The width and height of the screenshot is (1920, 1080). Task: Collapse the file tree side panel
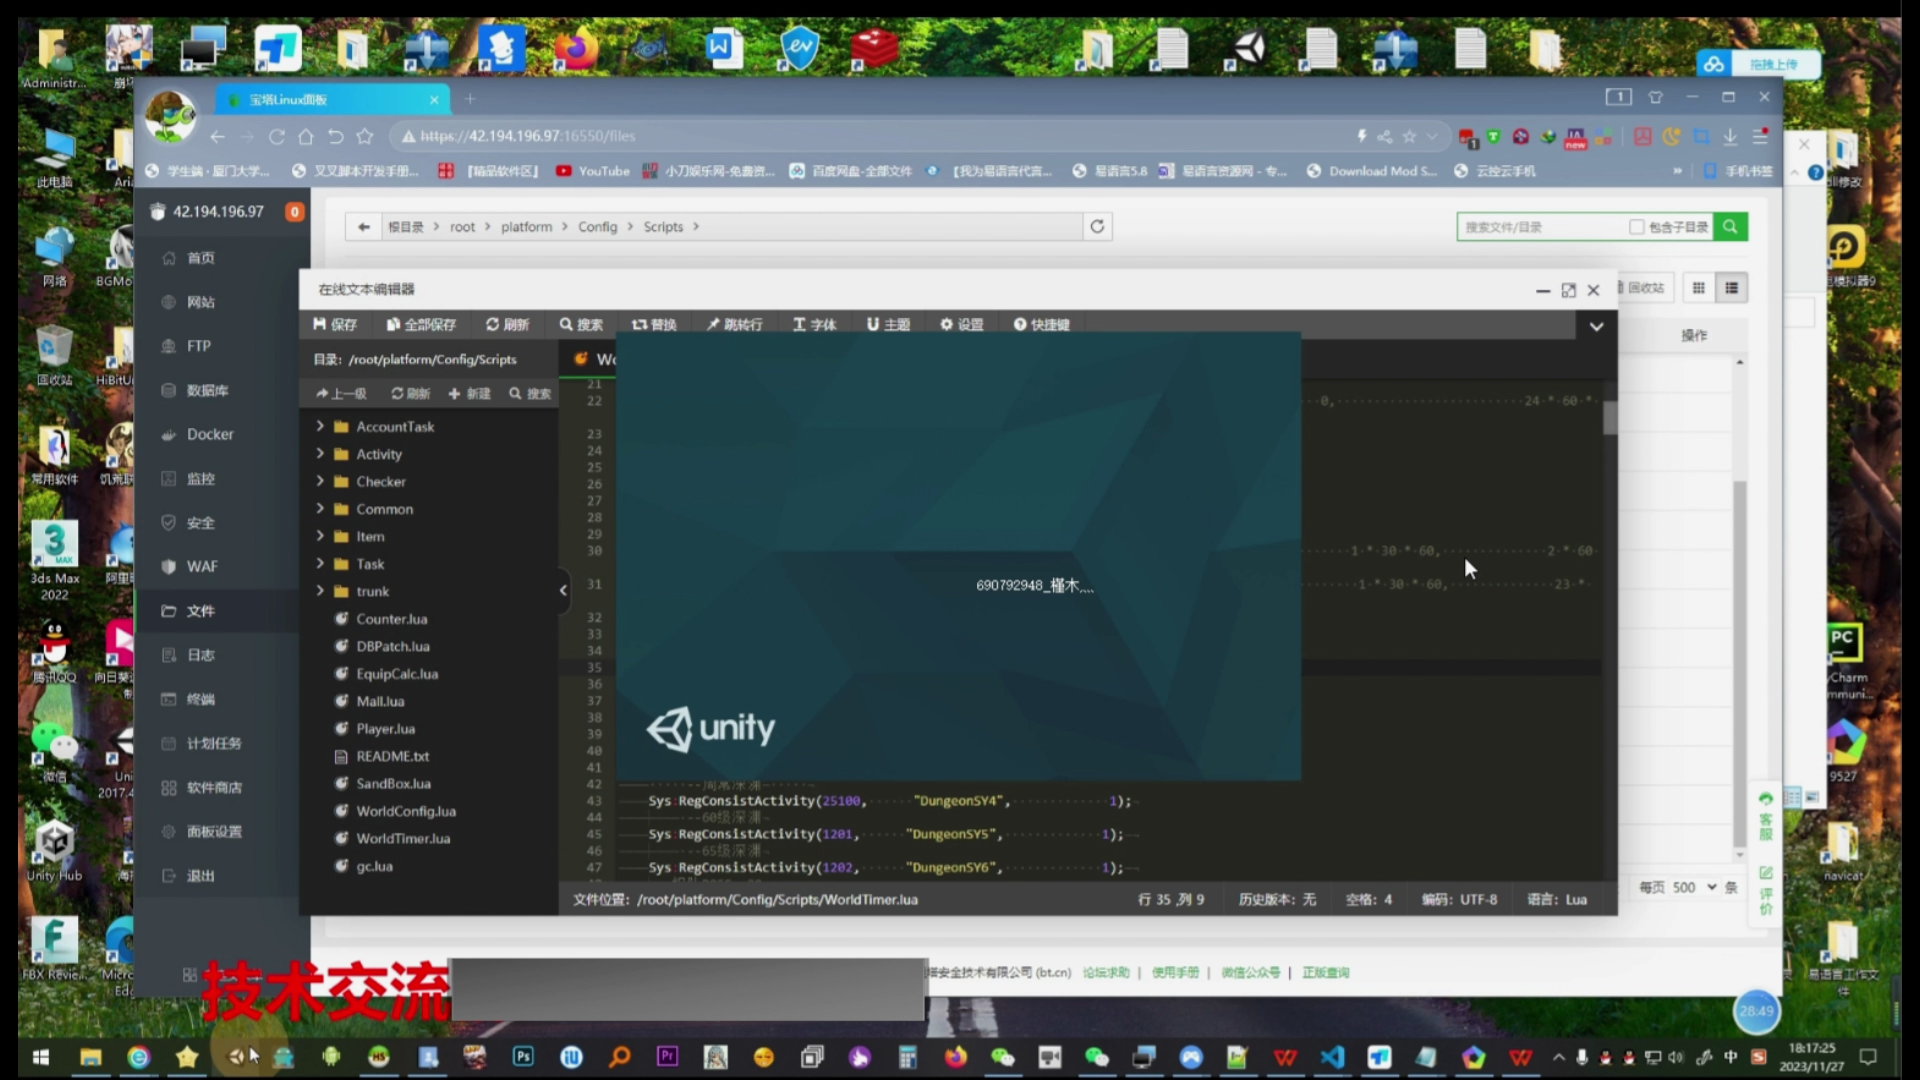click(563, 590)
